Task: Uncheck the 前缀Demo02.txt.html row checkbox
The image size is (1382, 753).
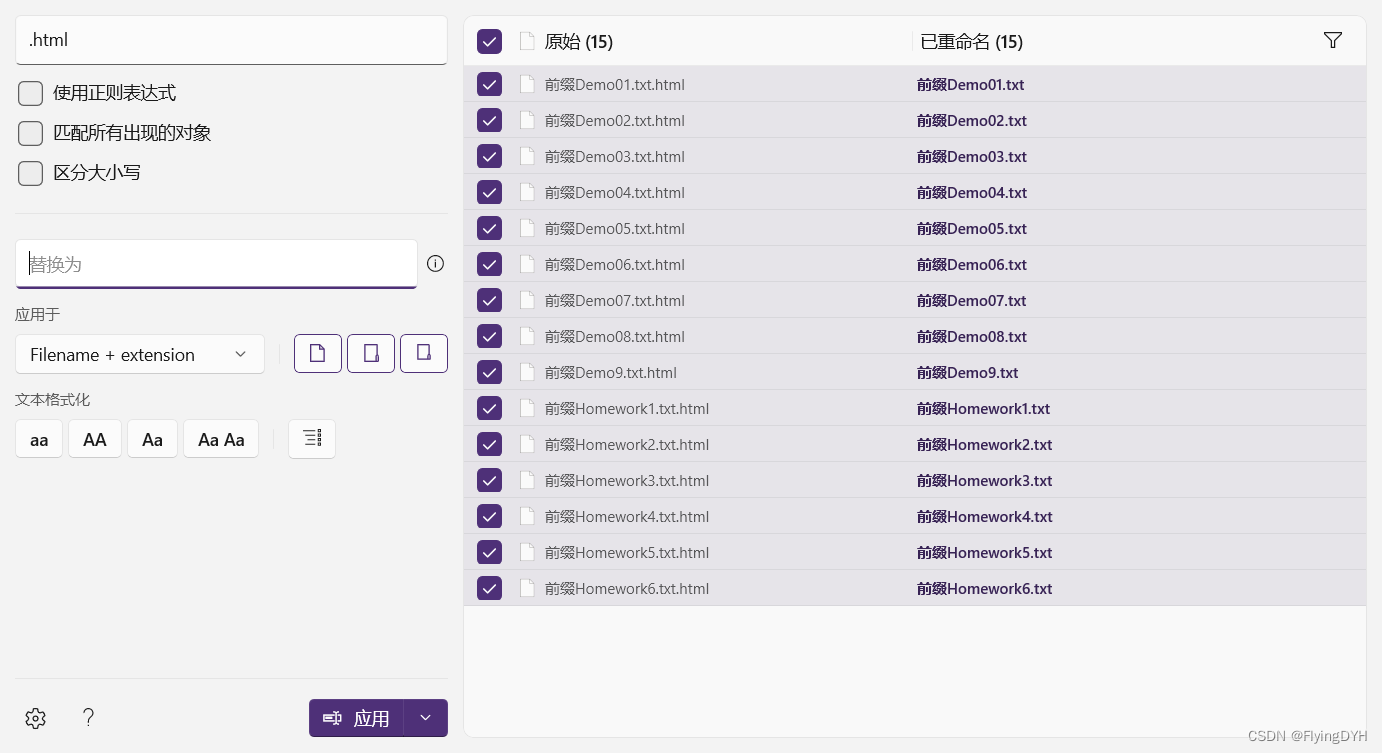Action: pos(489,121)
